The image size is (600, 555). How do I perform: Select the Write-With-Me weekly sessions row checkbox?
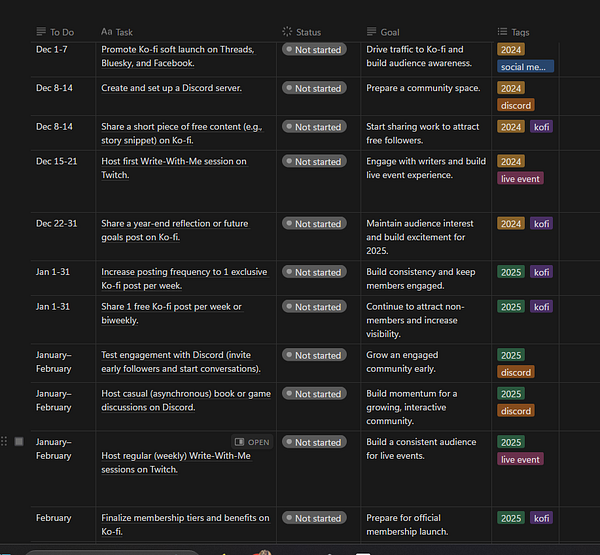(x=19, y=441)
